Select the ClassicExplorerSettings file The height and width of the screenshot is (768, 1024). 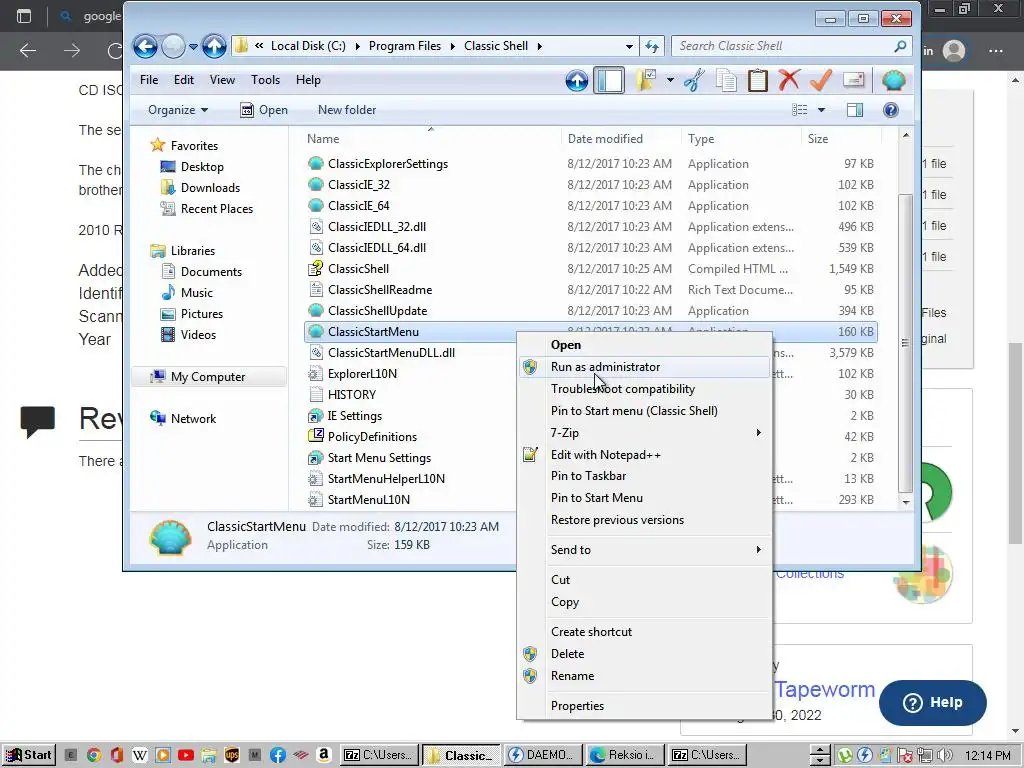coord(388,164)
